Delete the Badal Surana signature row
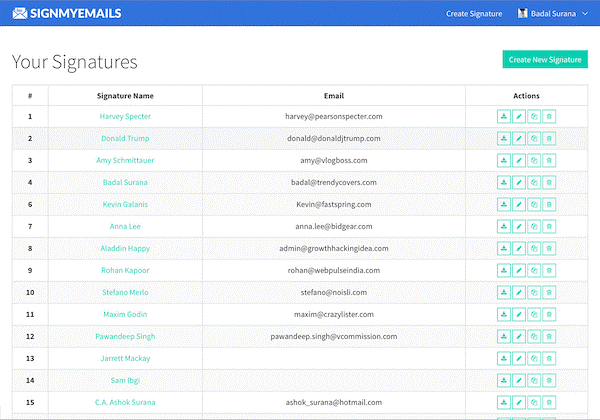The width and height of the screenshot is (600, 420). coord(549,182)
